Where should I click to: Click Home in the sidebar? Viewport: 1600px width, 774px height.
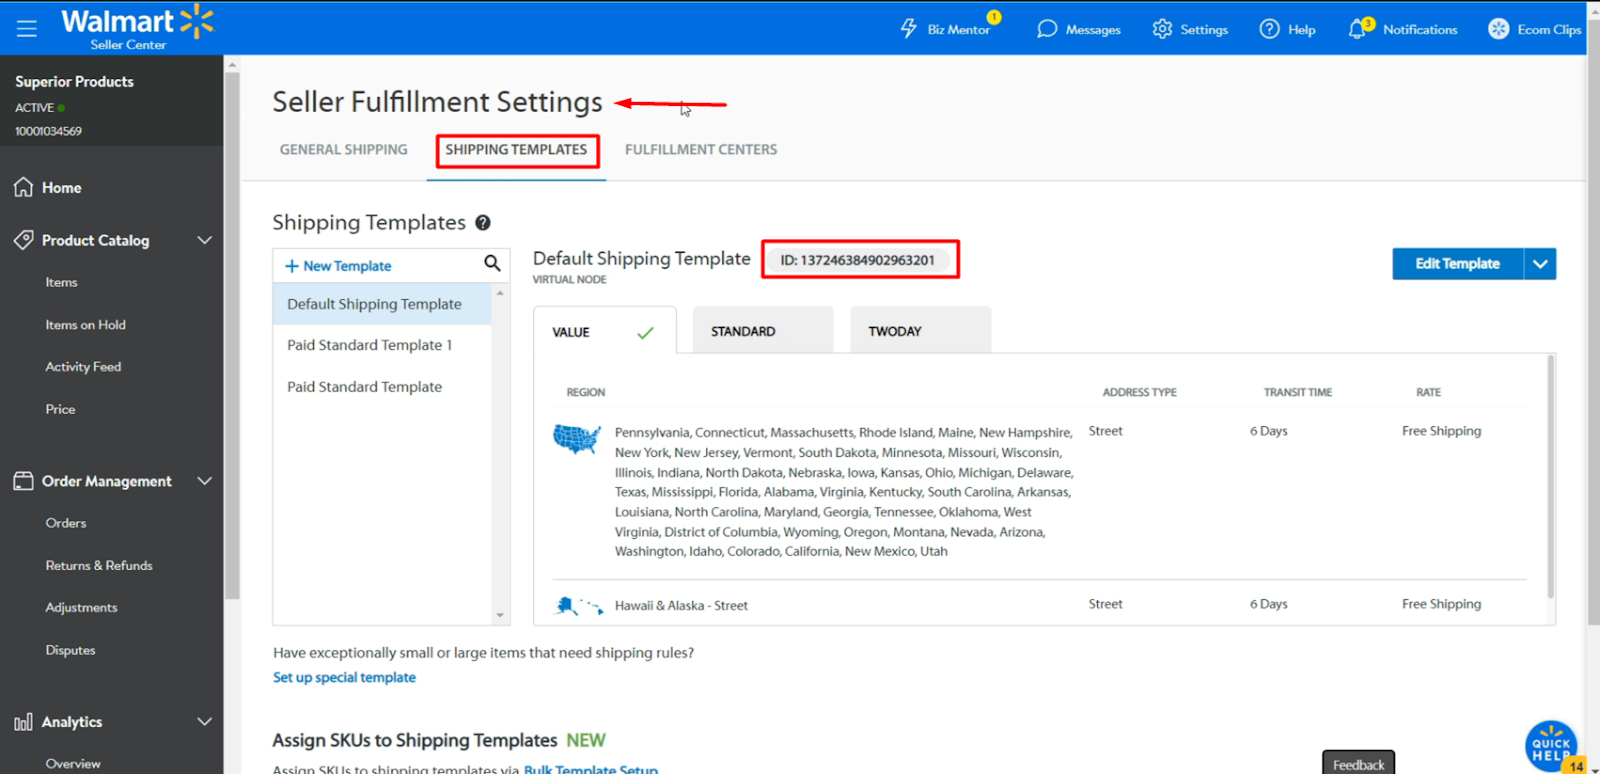(61, 187)
